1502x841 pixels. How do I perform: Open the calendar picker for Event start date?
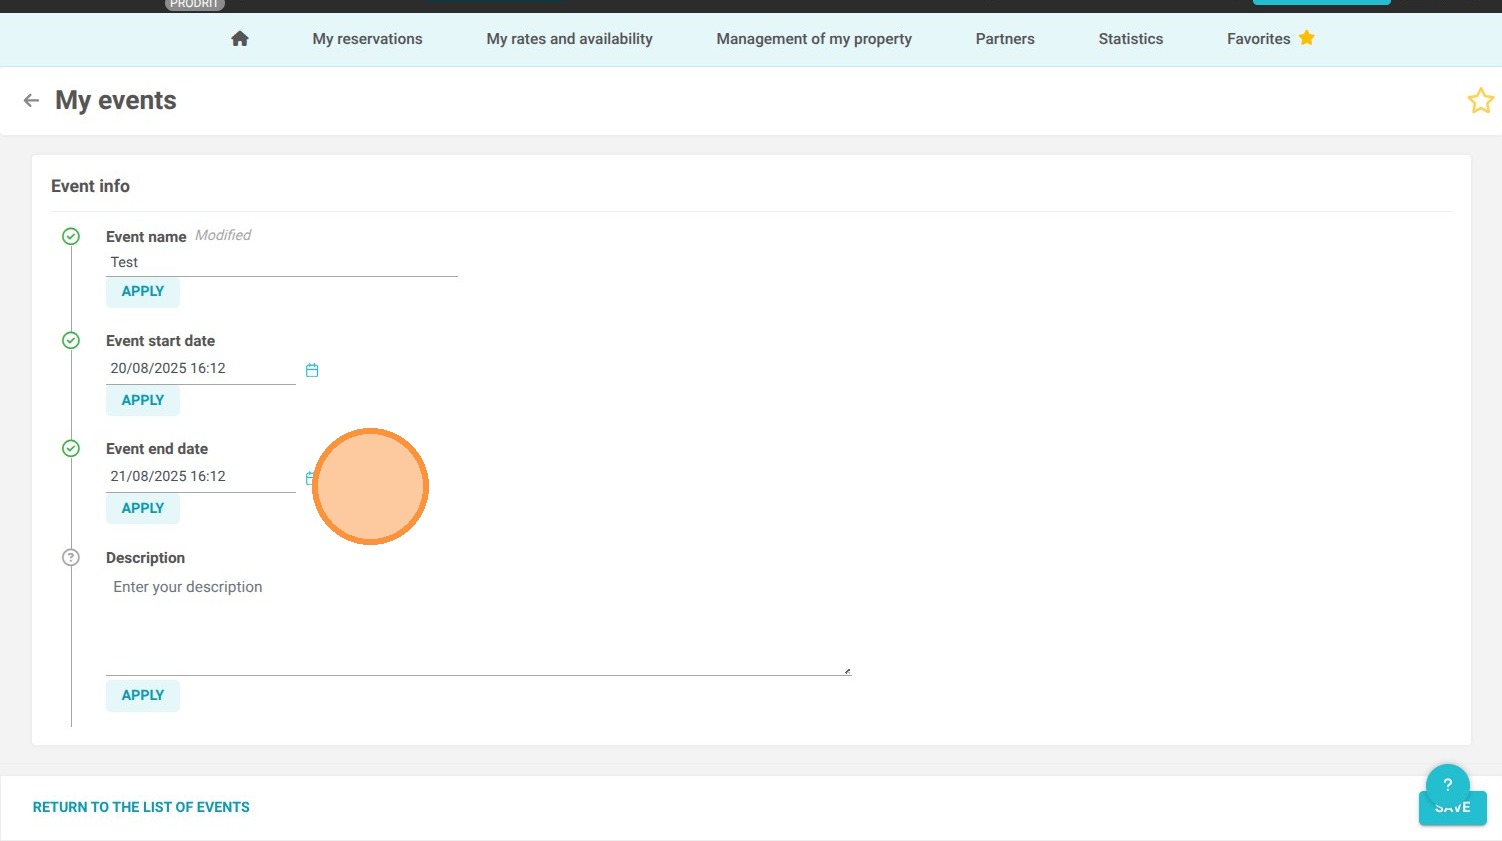[x=312, y=370]
